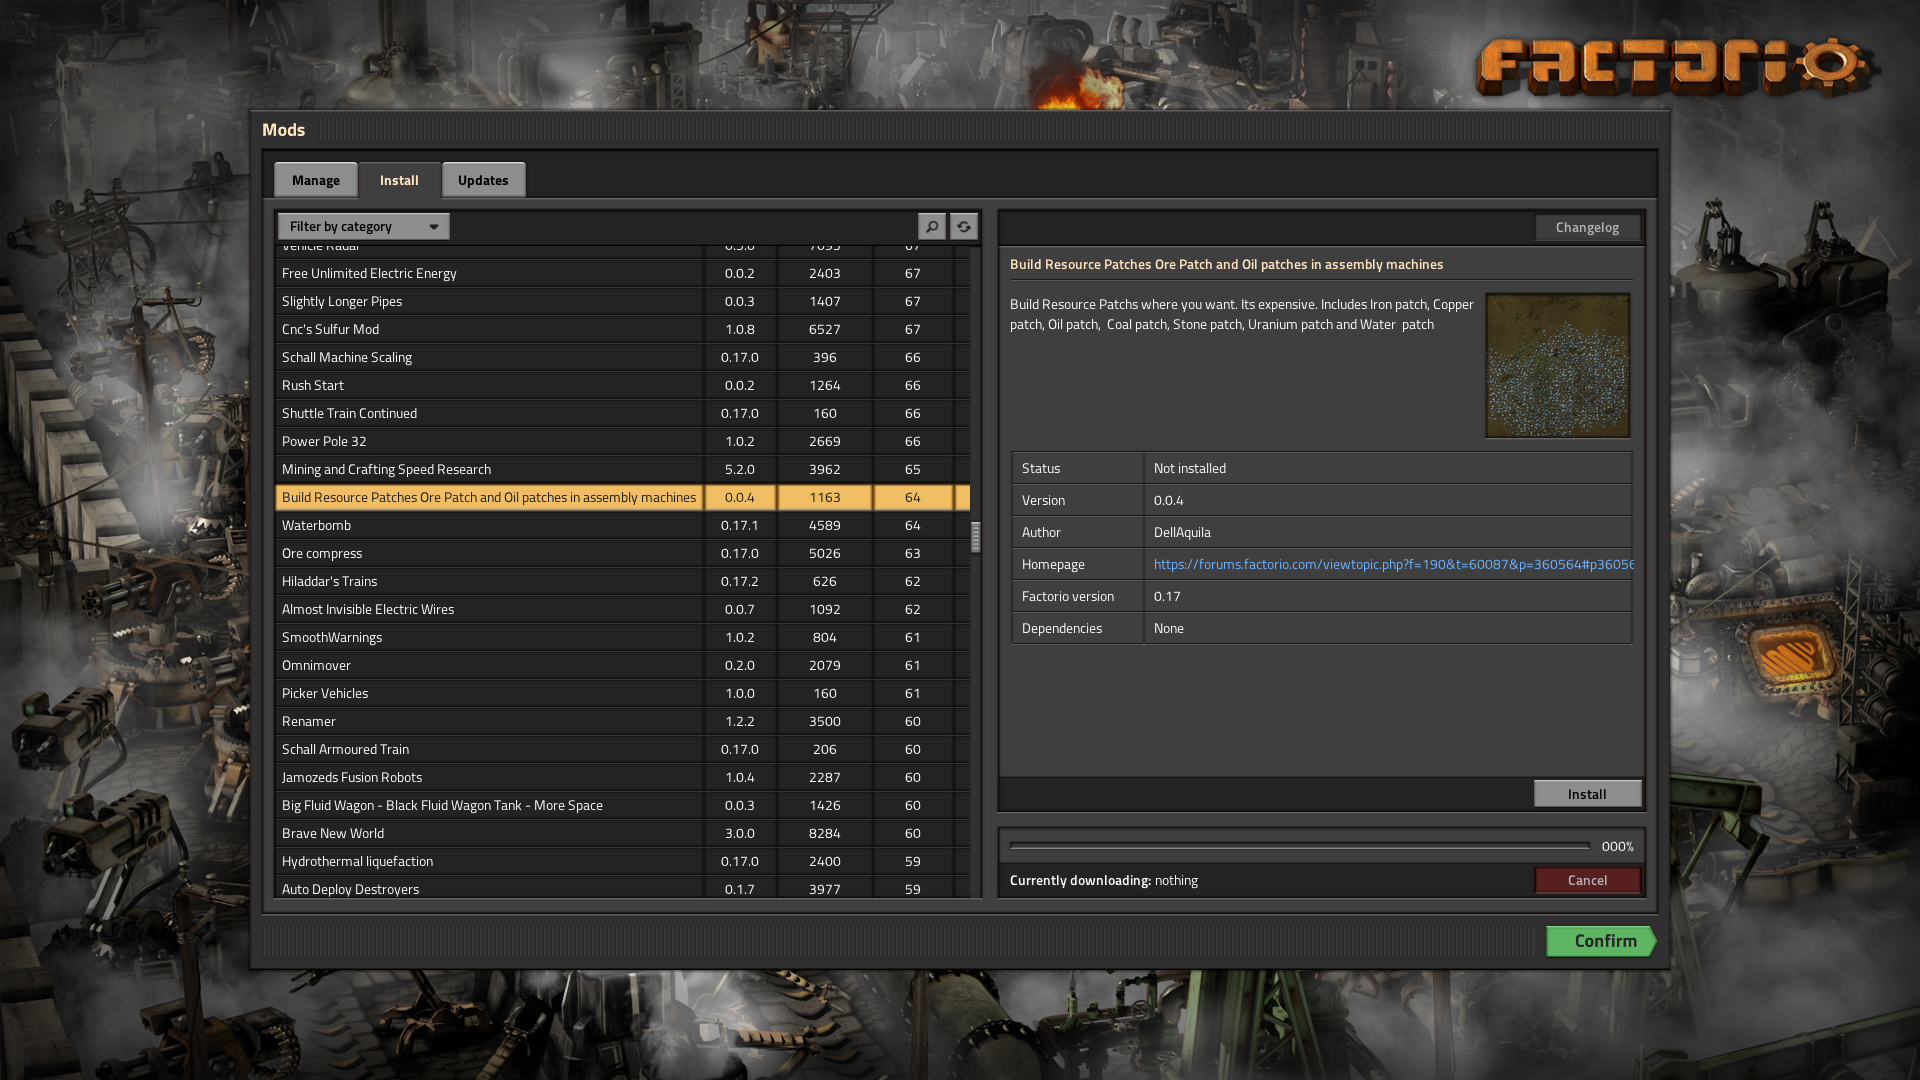1920x1080 pixels.
Task: Click version 3.0.0 cell
Action: pos(740,833)
